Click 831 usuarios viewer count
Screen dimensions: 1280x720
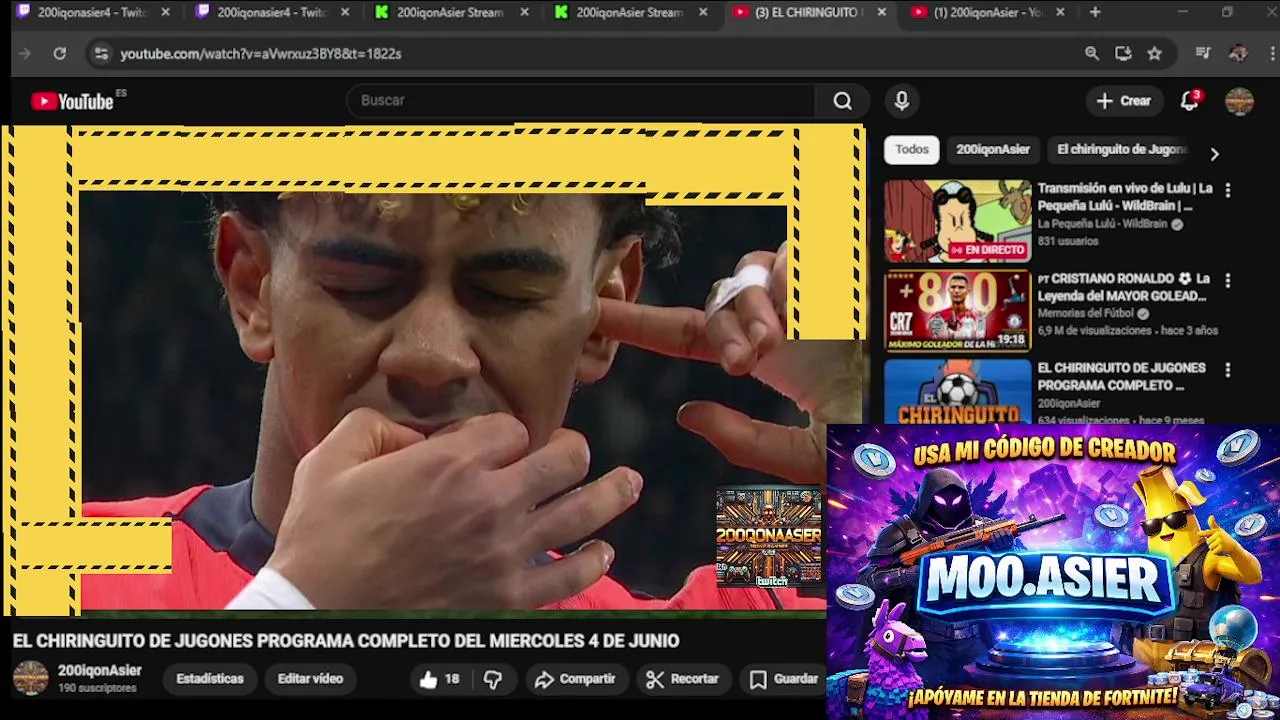[1068, 242]
